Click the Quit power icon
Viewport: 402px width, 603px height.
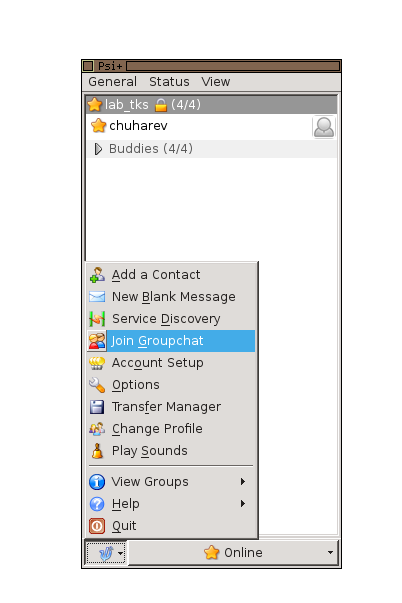click(x=97, y=526)
